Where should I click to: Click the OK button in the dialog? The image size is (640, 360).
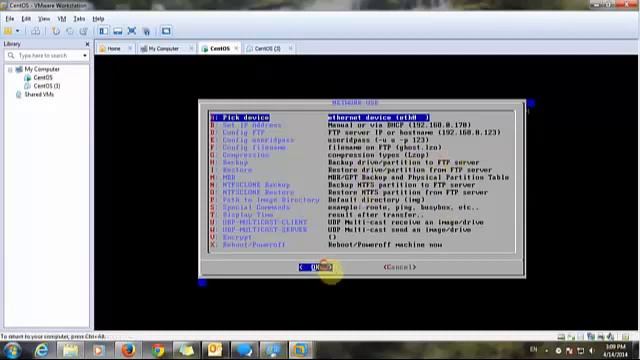coord(316,267)
